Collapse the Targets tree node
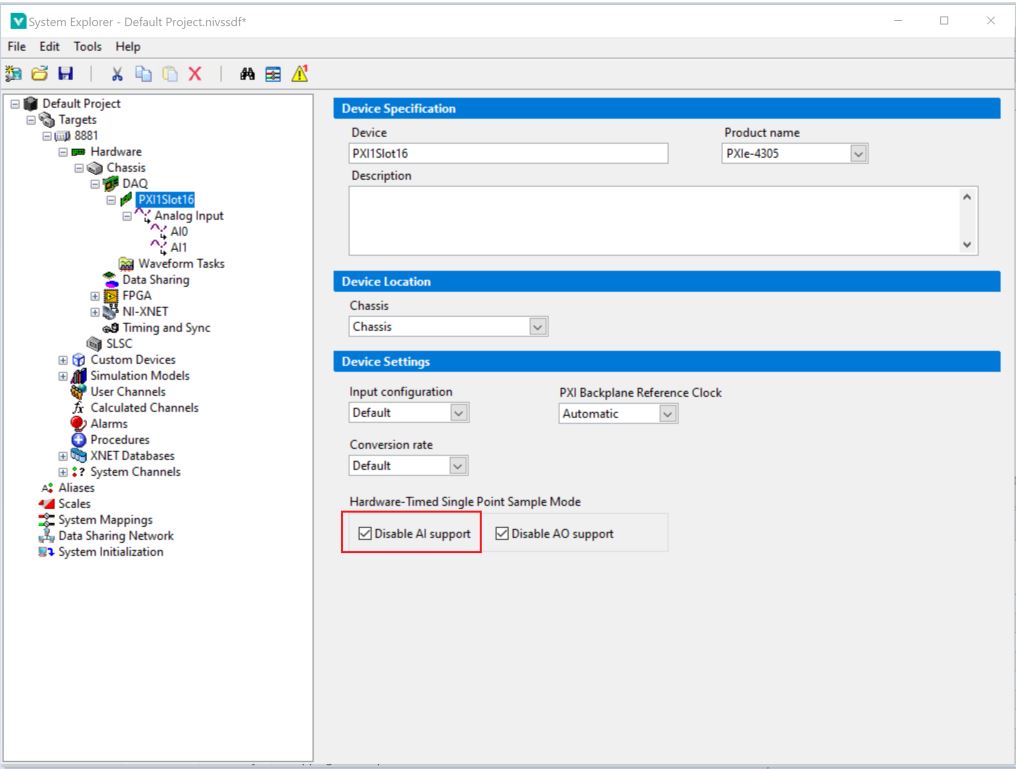This screenshot has width=1016, height=769. 30,120
